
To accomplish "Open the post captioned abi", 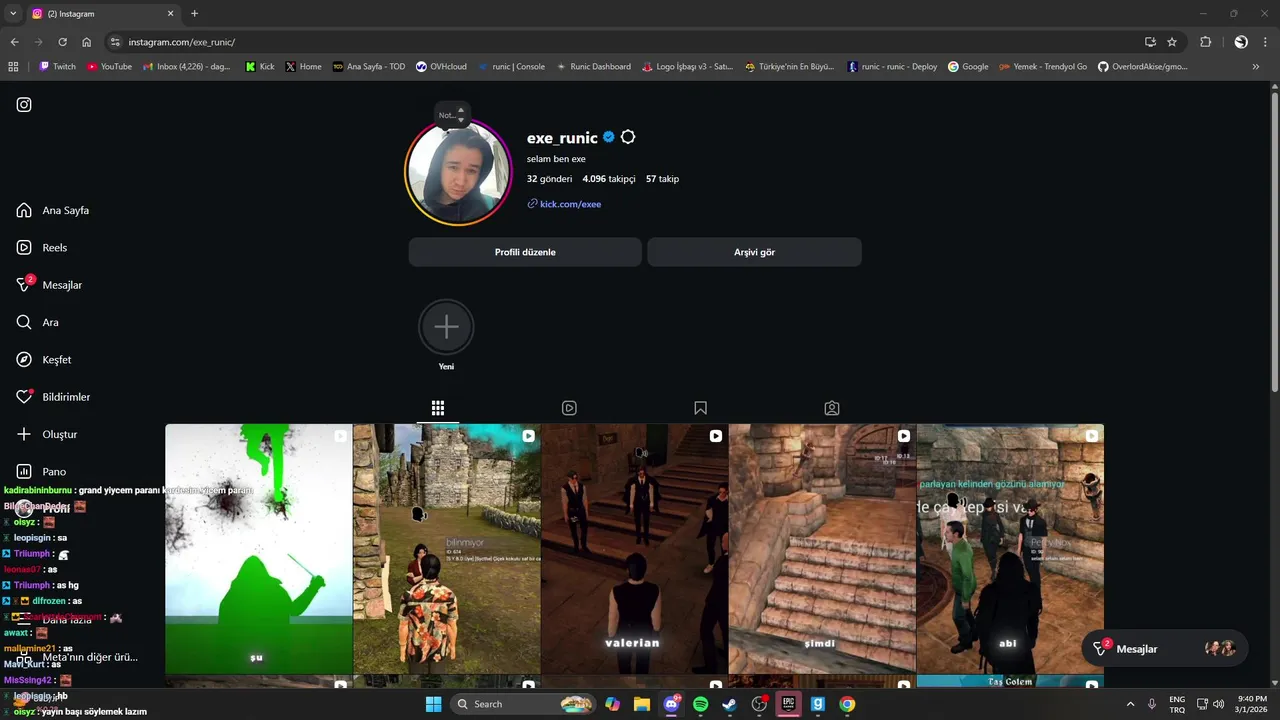I will pyautogui.click(x=1010, y=549).
